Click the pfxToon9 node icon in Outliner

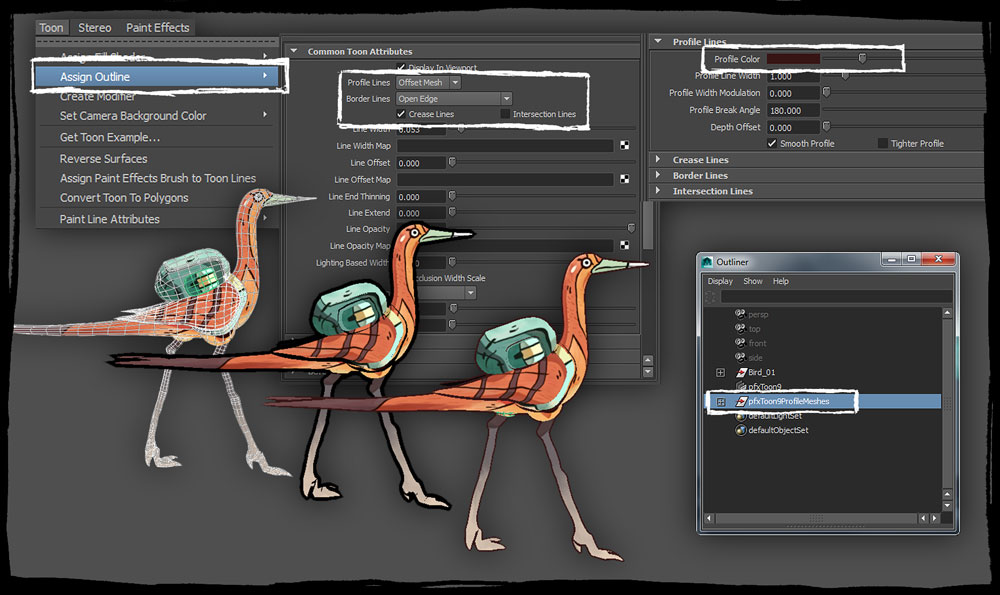pos(741,386)
